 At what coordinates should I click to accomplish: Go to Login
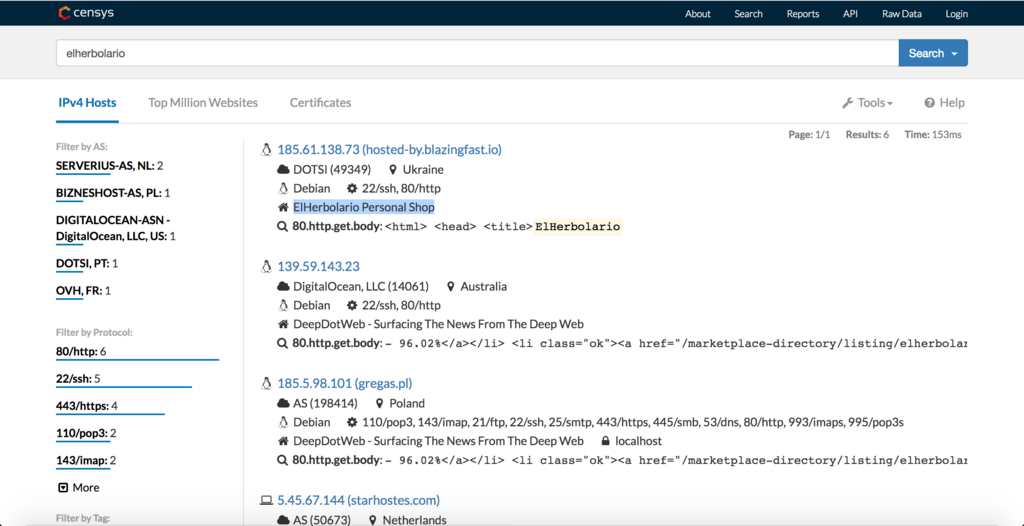click(x=956, y=14)
